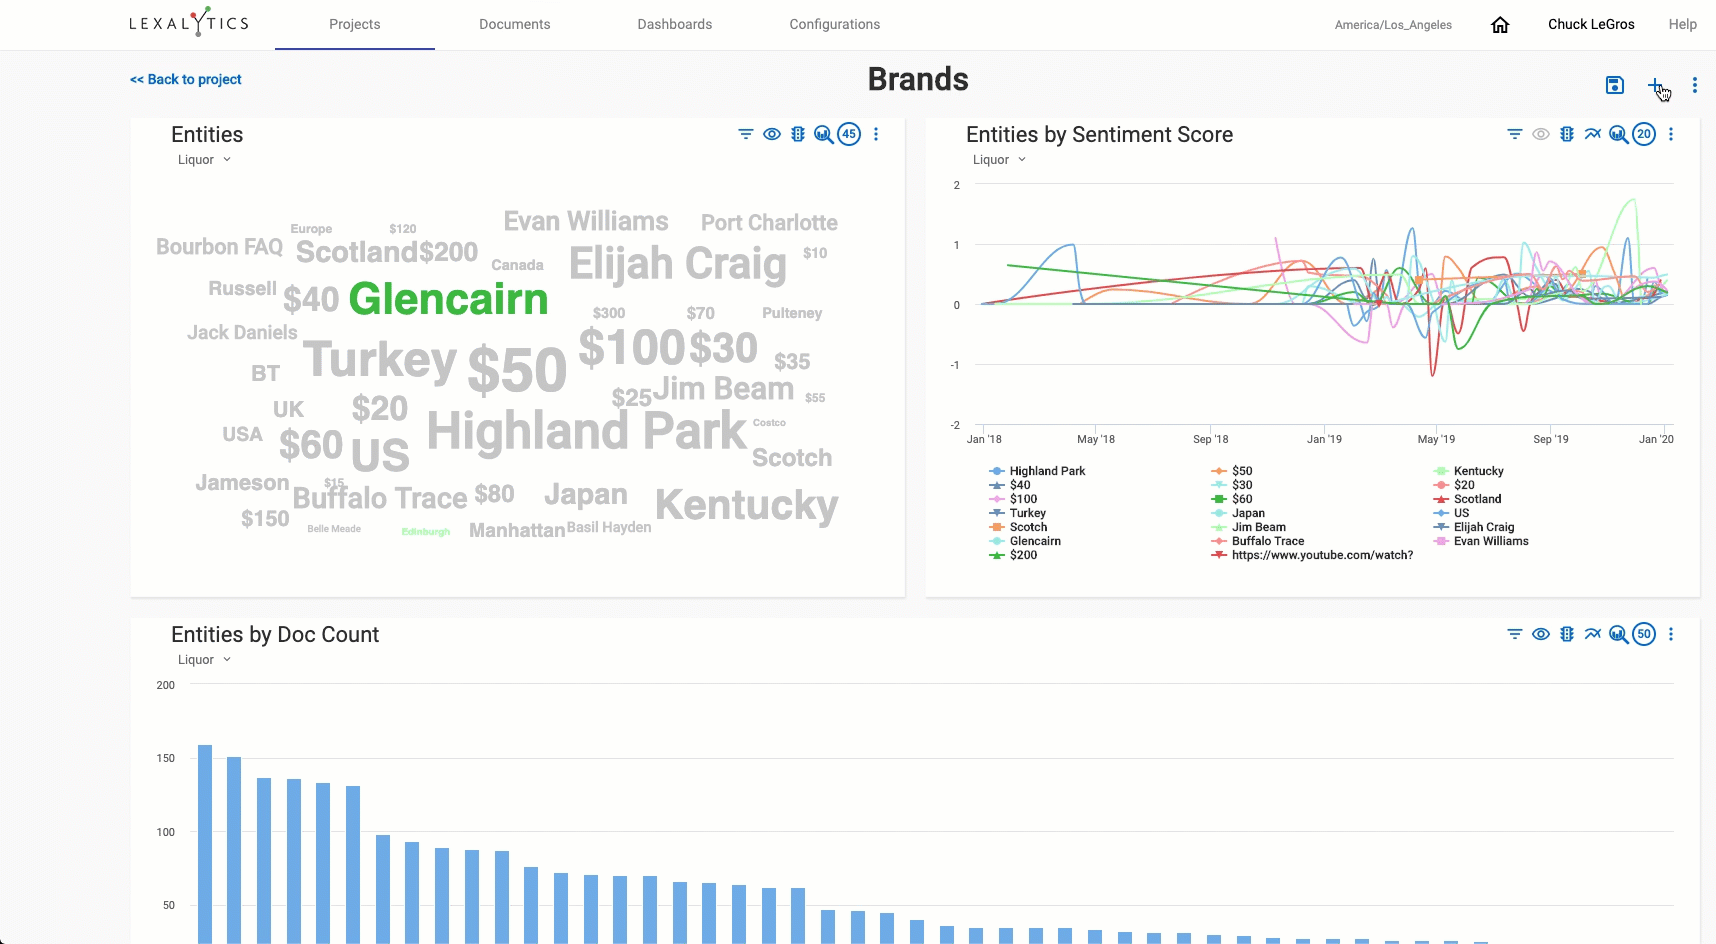Click the save dashboard icon

pos(1614,85)
